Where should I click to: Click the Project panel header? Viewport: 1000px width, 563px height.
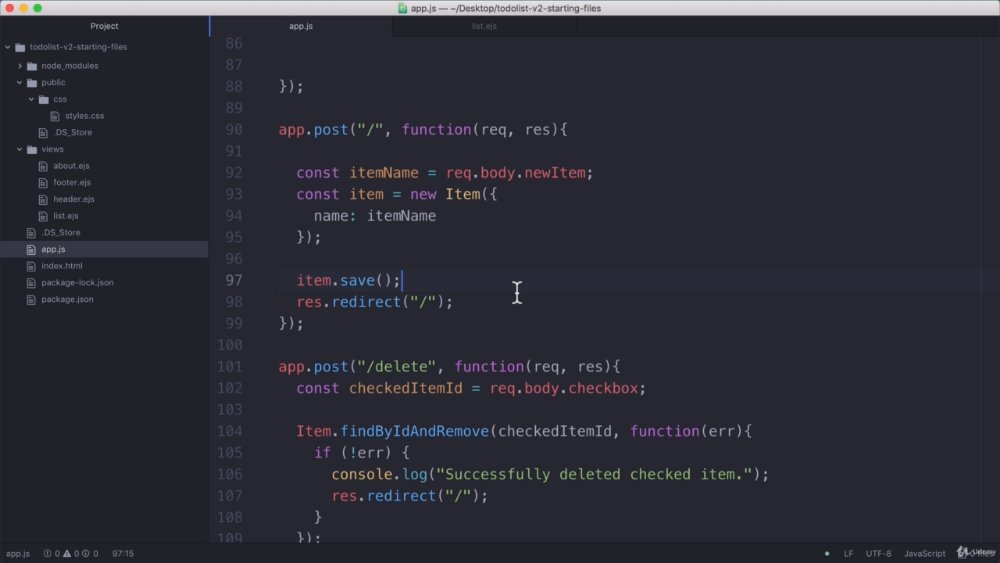(x=104, y=26)
